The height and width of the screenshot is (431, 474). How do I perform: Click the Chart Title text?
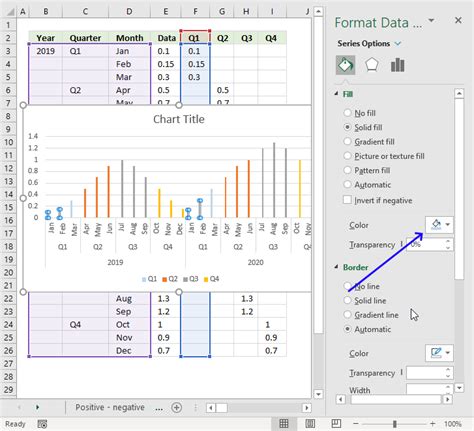coord(179,119)
